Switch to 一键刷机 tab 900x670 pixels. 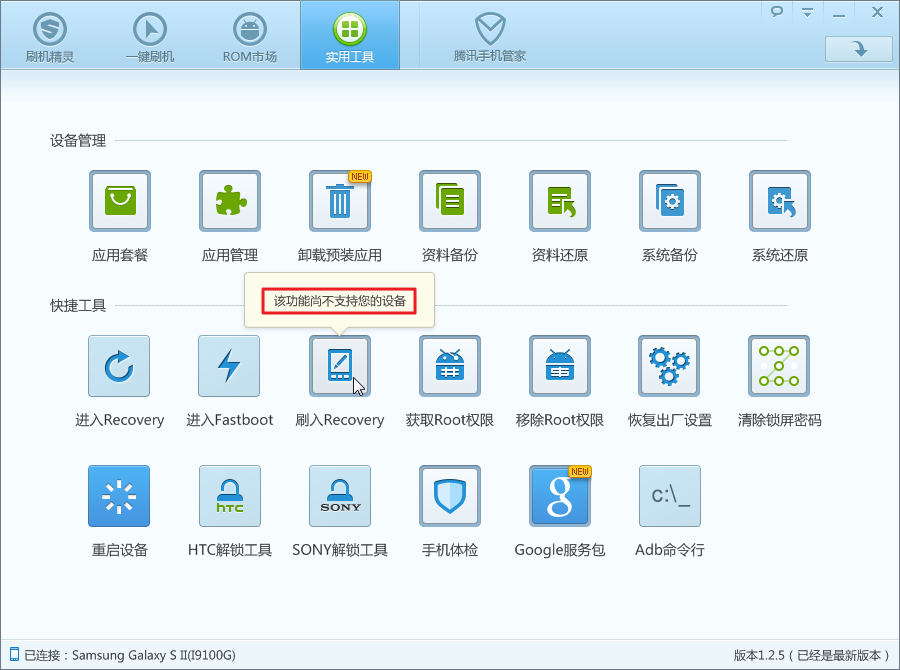pos(150,36)
